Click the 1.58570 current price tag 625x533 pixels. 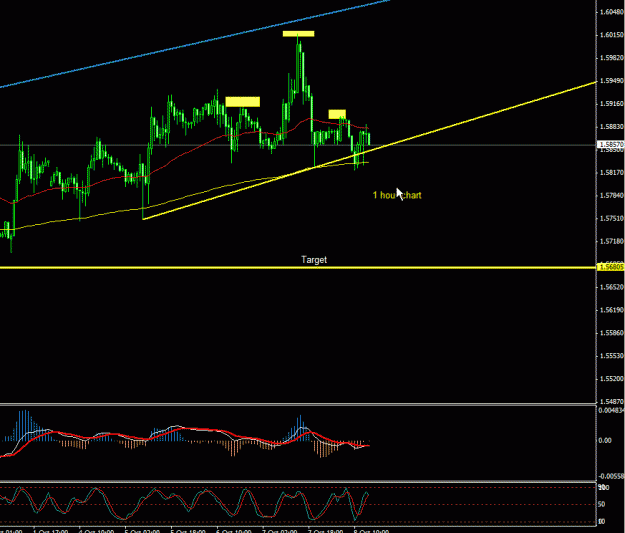[x=610, y=144]
